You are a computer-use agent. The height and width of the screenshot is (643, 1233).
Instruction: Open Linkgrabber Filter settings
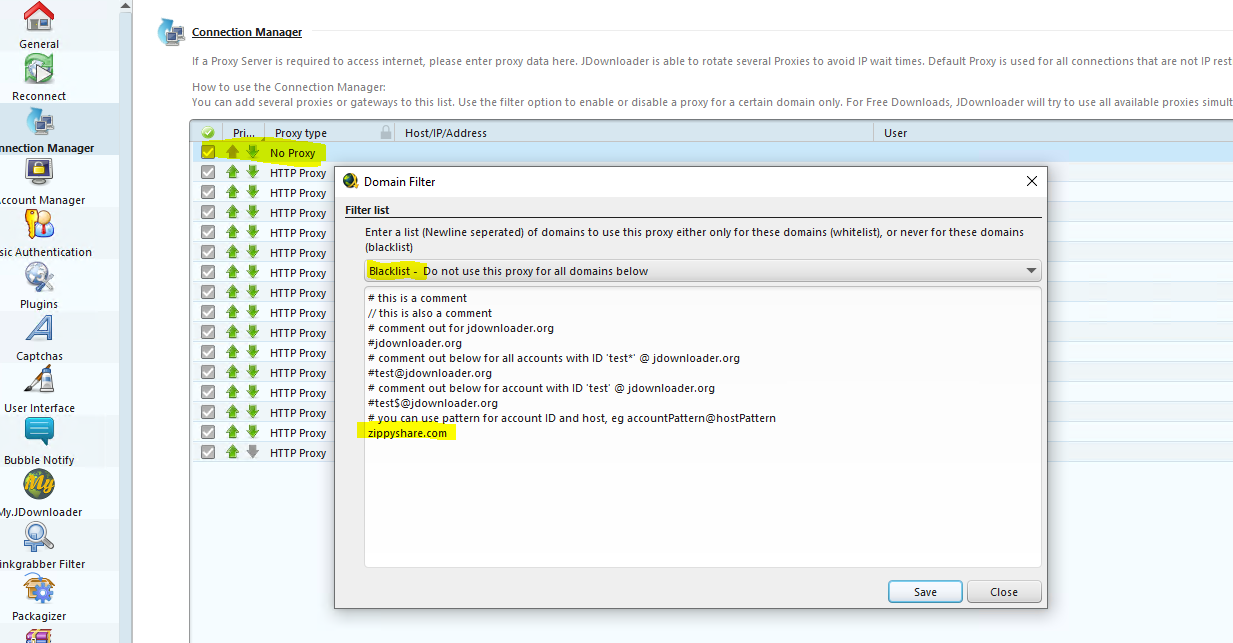(39, 546)
